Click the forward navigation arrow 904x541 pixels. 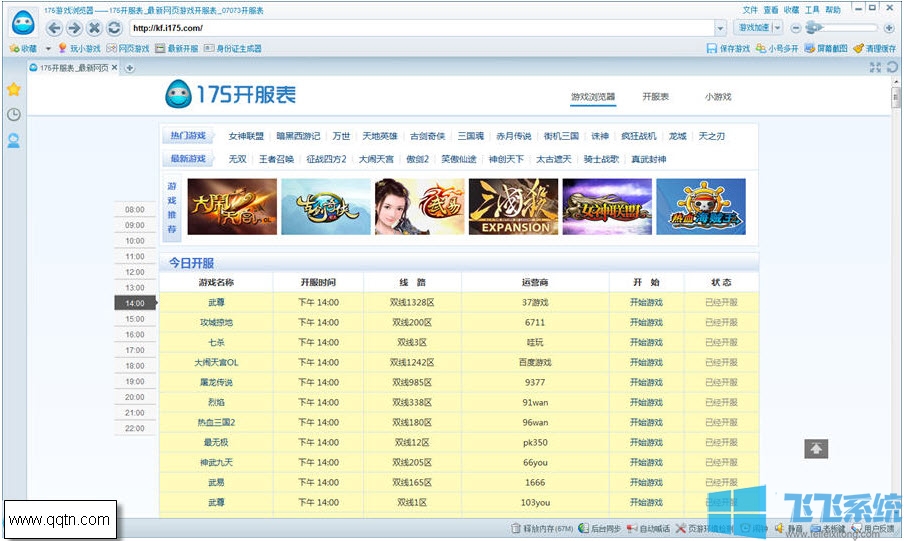[x=74, y=28]
